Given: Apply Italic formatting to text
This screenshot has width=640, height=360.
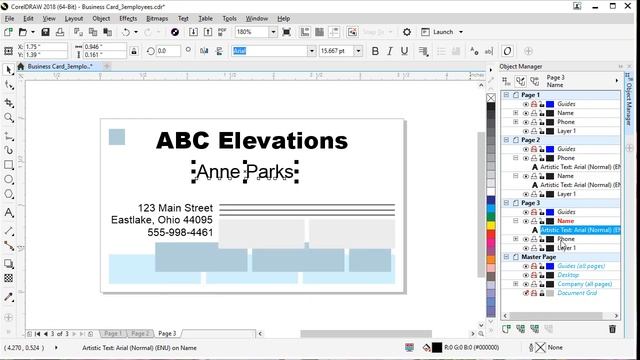Looking at the screenshot, I should point(390,51).
